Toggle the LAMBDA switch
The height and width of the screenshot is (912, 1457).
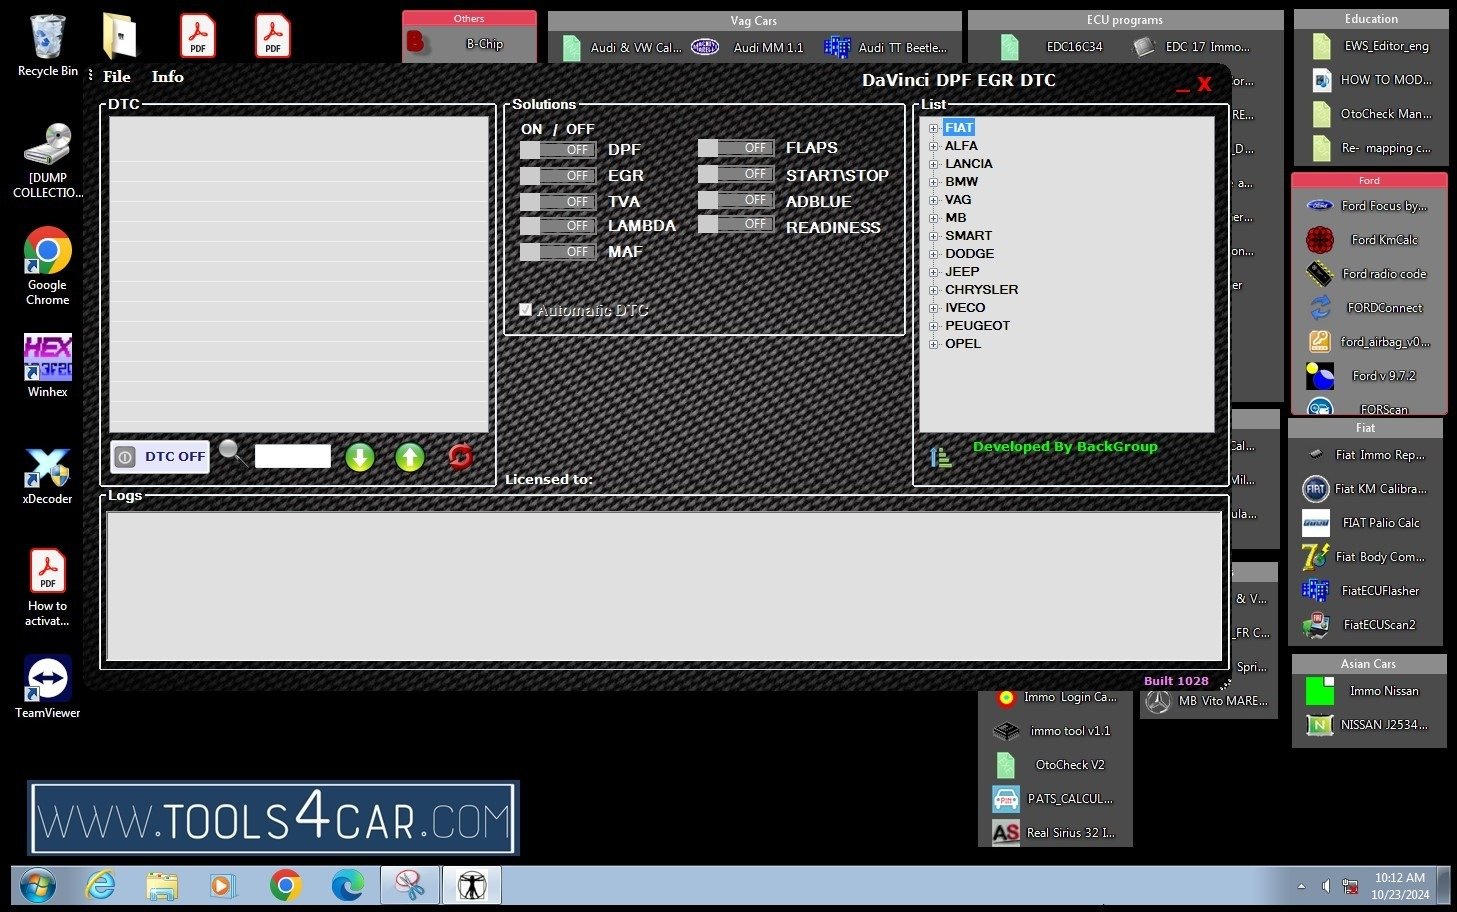click(x=558, y=226)
